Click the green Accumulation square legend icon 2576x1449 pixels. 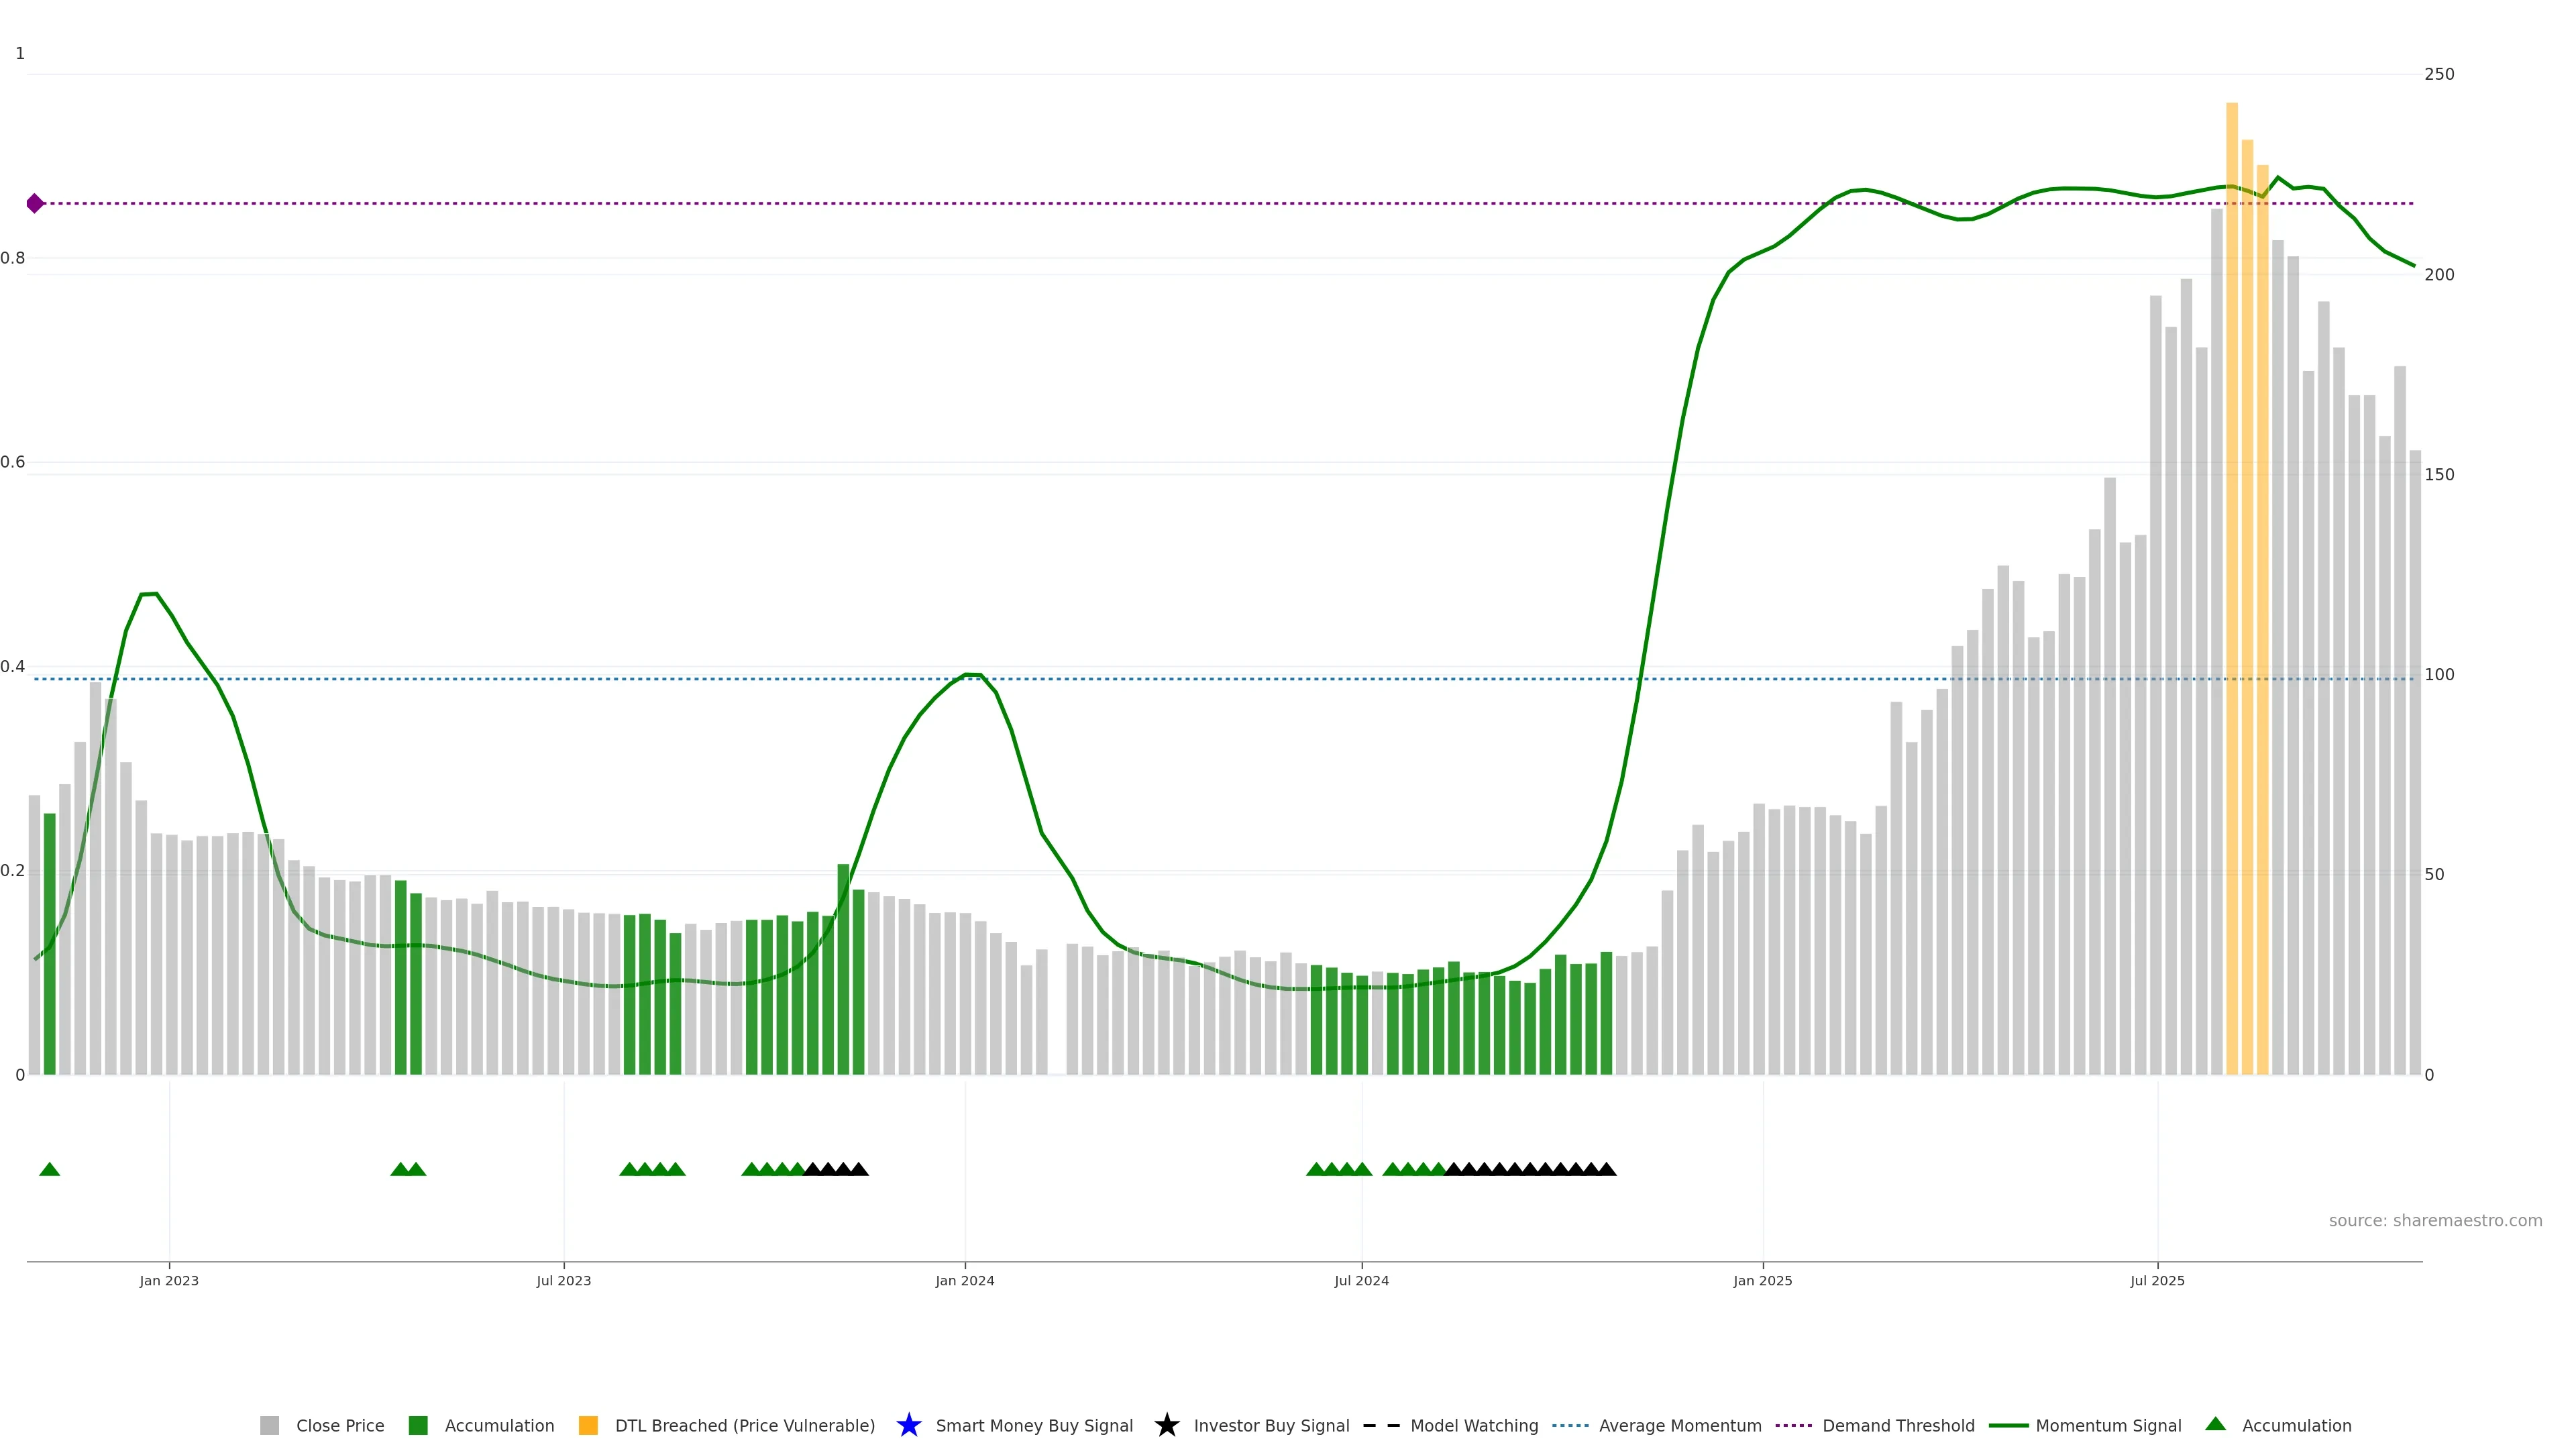[x=418, y=1425]
